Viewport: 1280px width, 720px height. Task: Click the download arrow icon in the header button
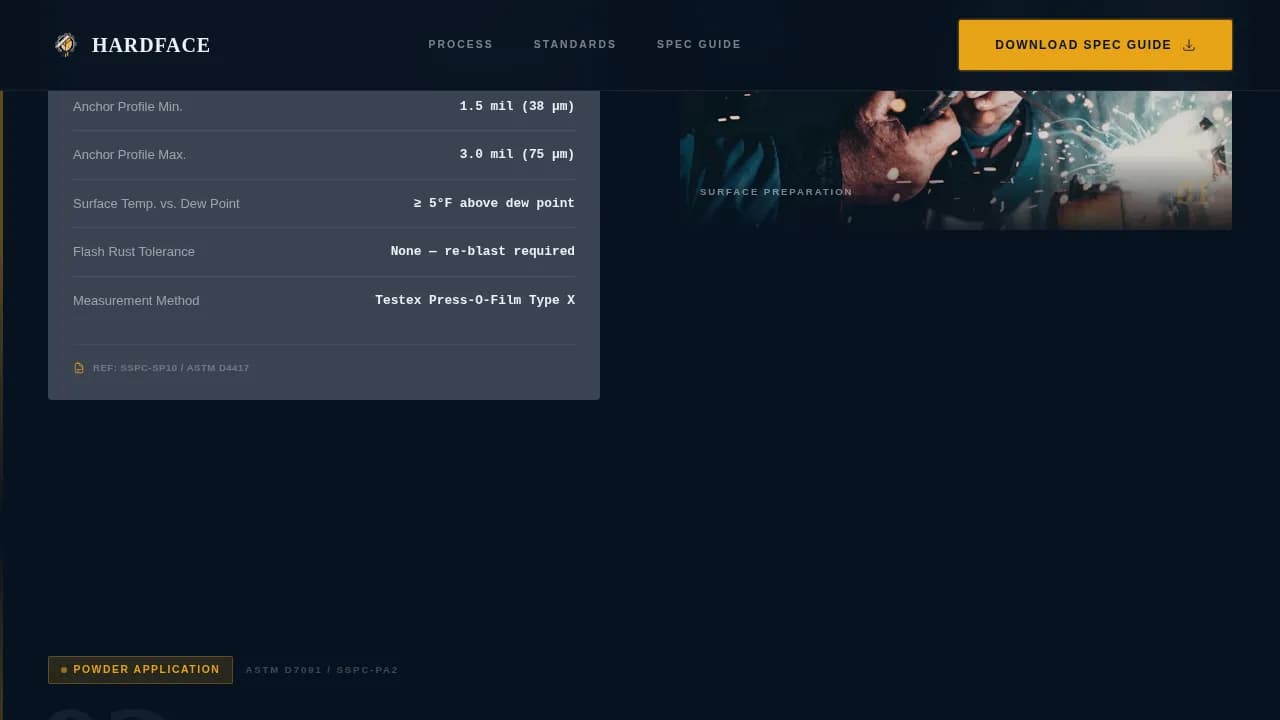tap(1189, 45)
